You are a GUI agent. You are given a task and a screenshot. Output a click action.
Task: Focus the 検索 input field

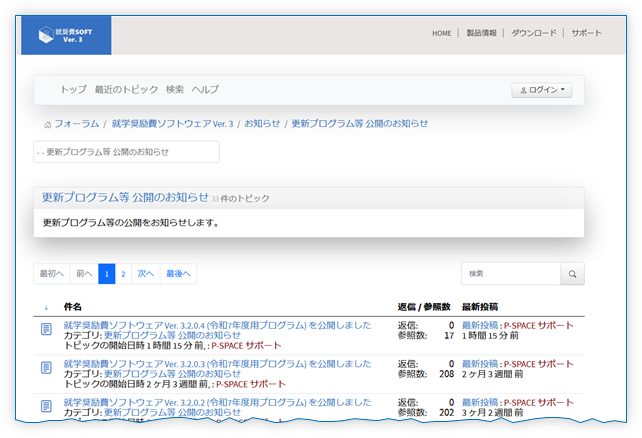pyautogui.click(x=511, y=274)
